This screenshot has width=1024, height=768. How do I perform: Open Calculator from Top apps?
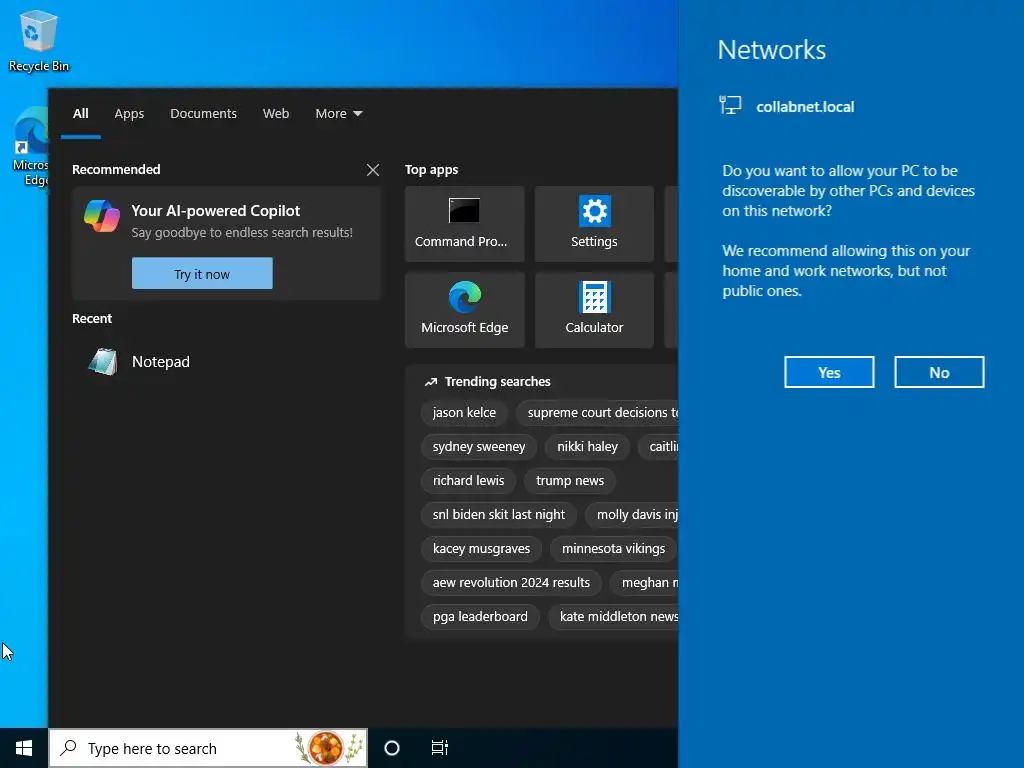594,310
